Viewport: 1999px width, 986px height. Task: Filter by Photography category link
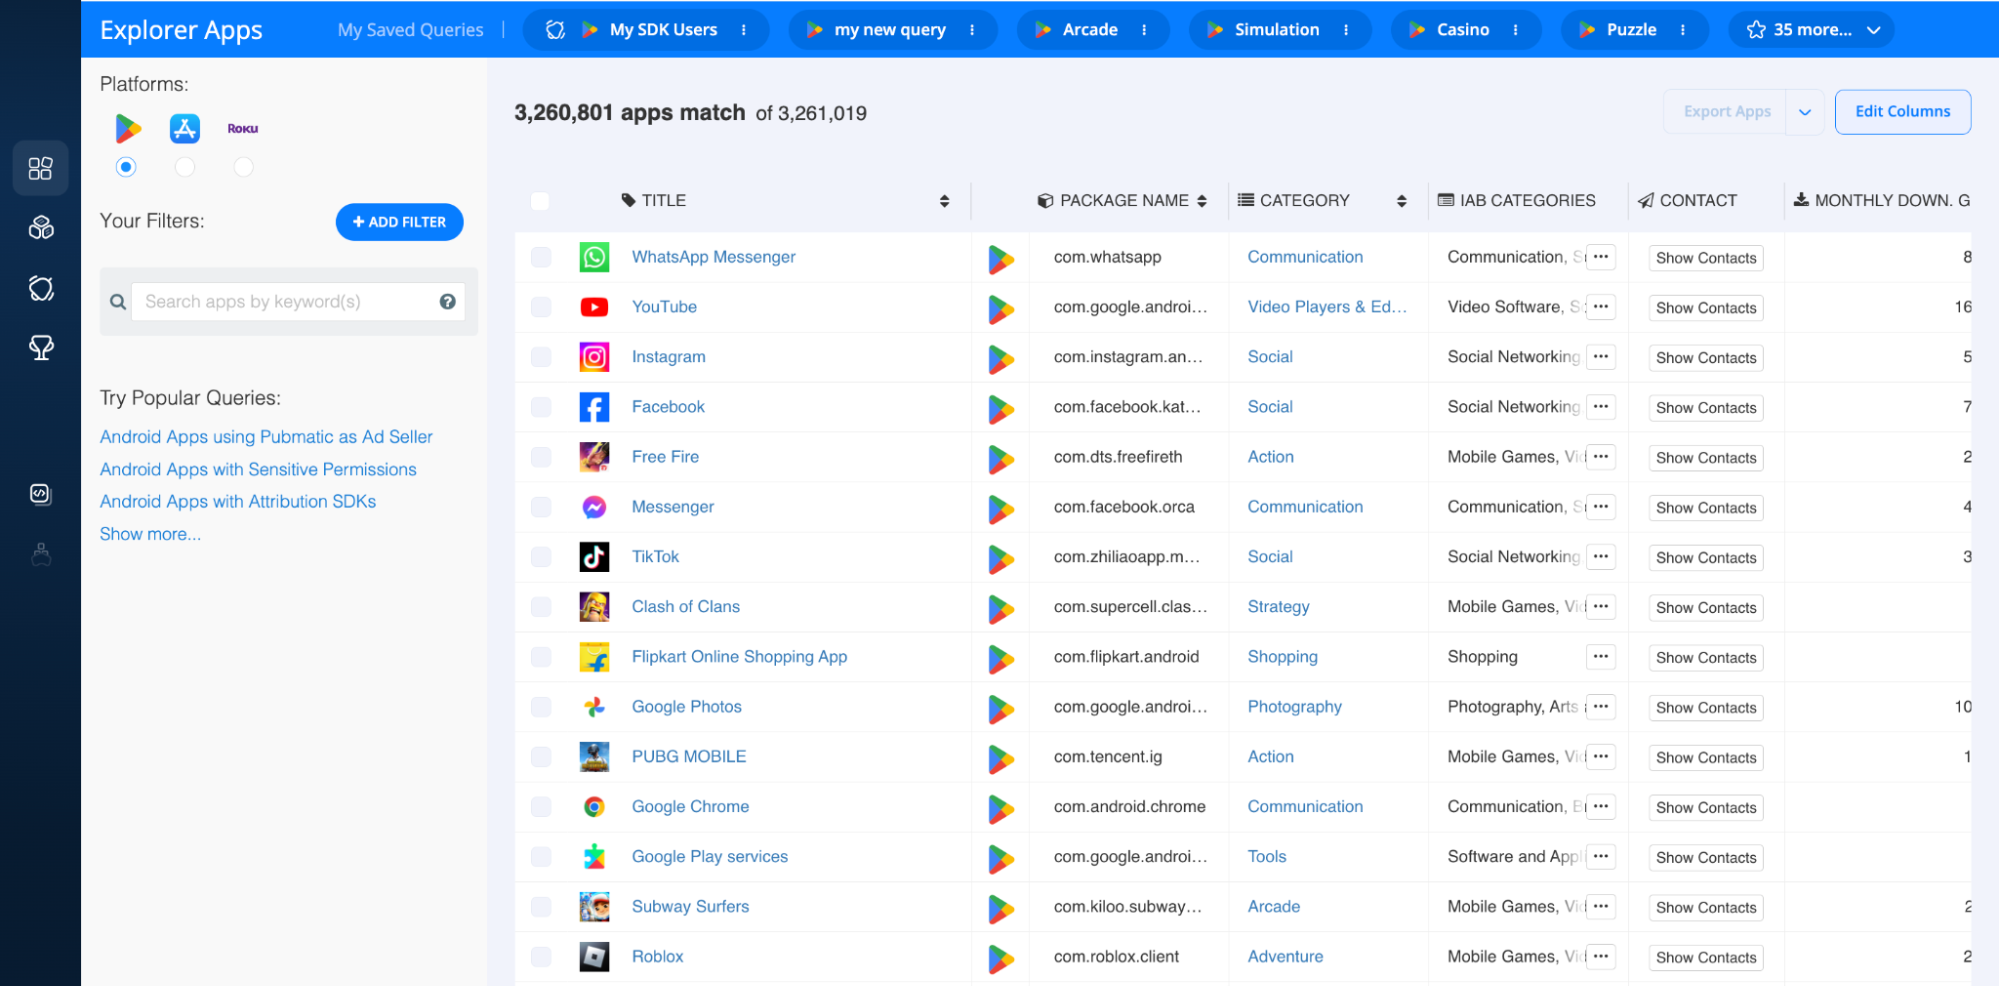point(1295,707)
